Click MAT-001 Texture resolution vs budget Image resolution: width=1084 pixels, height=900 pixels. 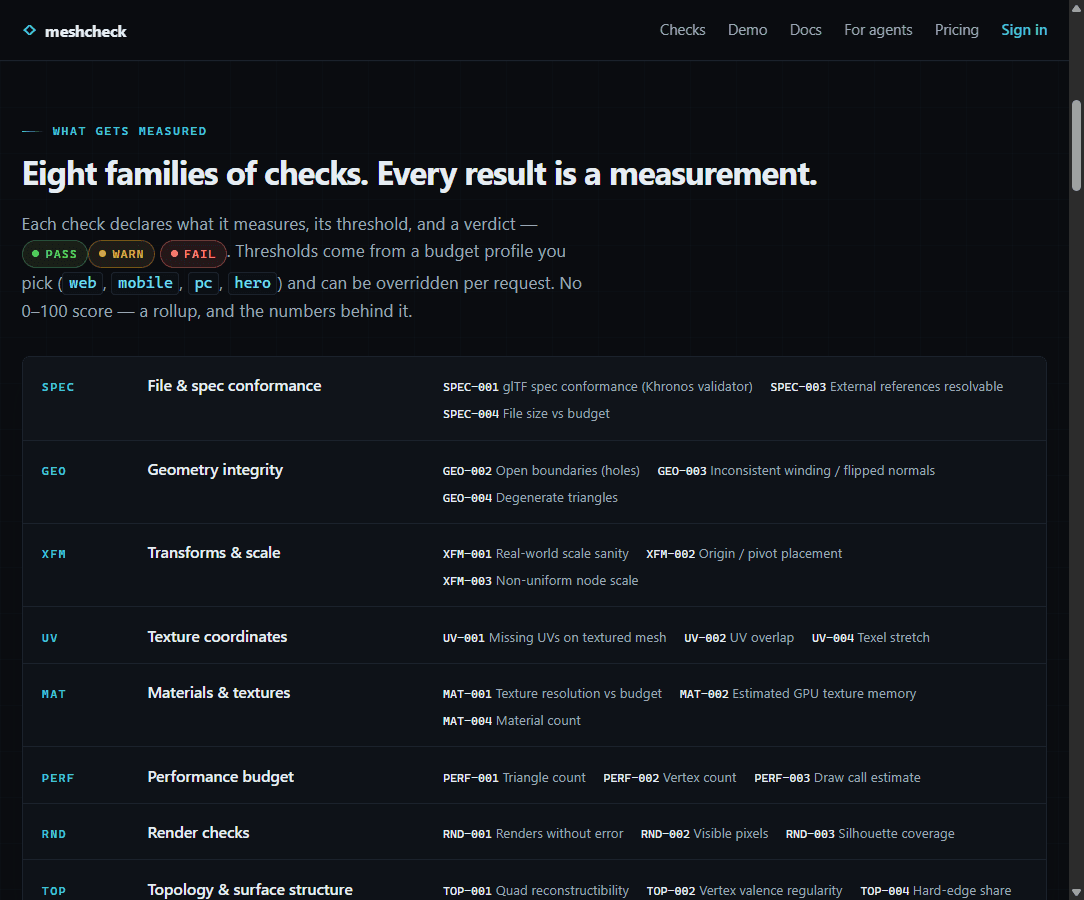click(552, 693)
